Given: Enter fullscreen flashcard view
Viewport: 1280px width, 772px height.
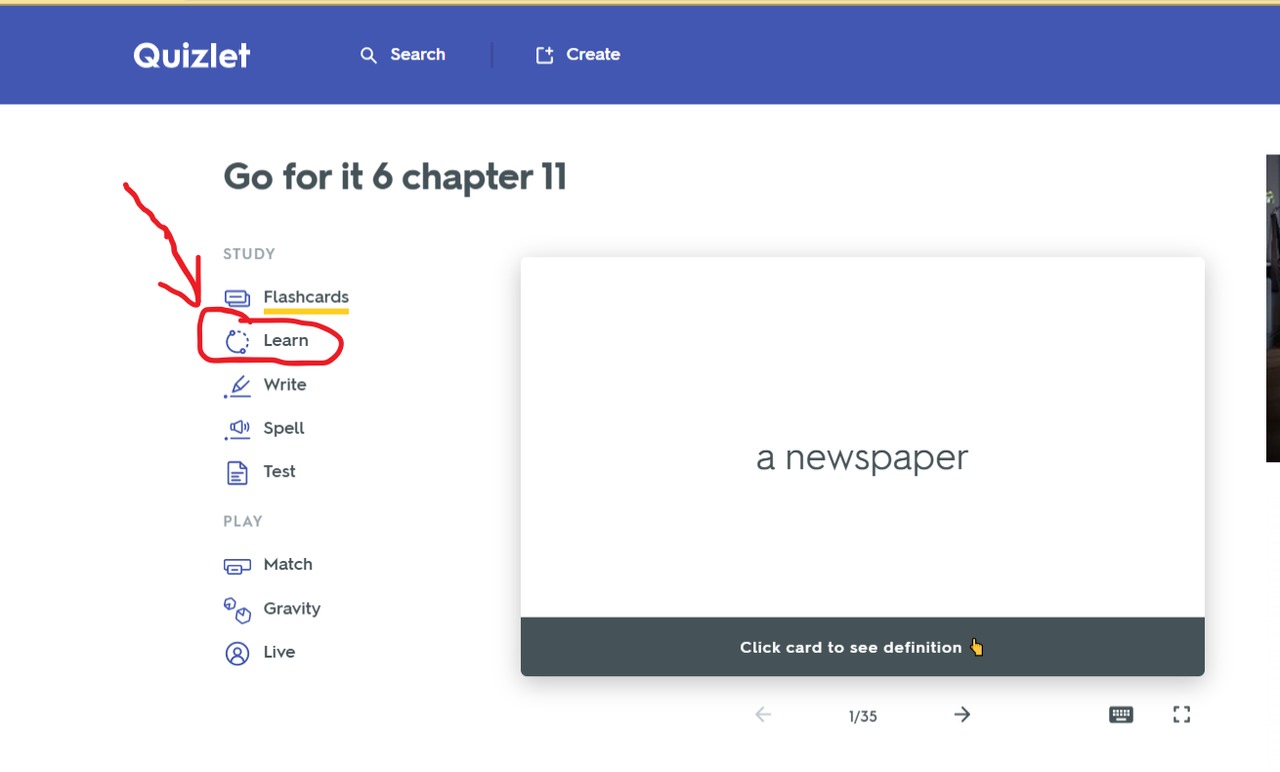Looking at the screenshot, I should 1181,714.
